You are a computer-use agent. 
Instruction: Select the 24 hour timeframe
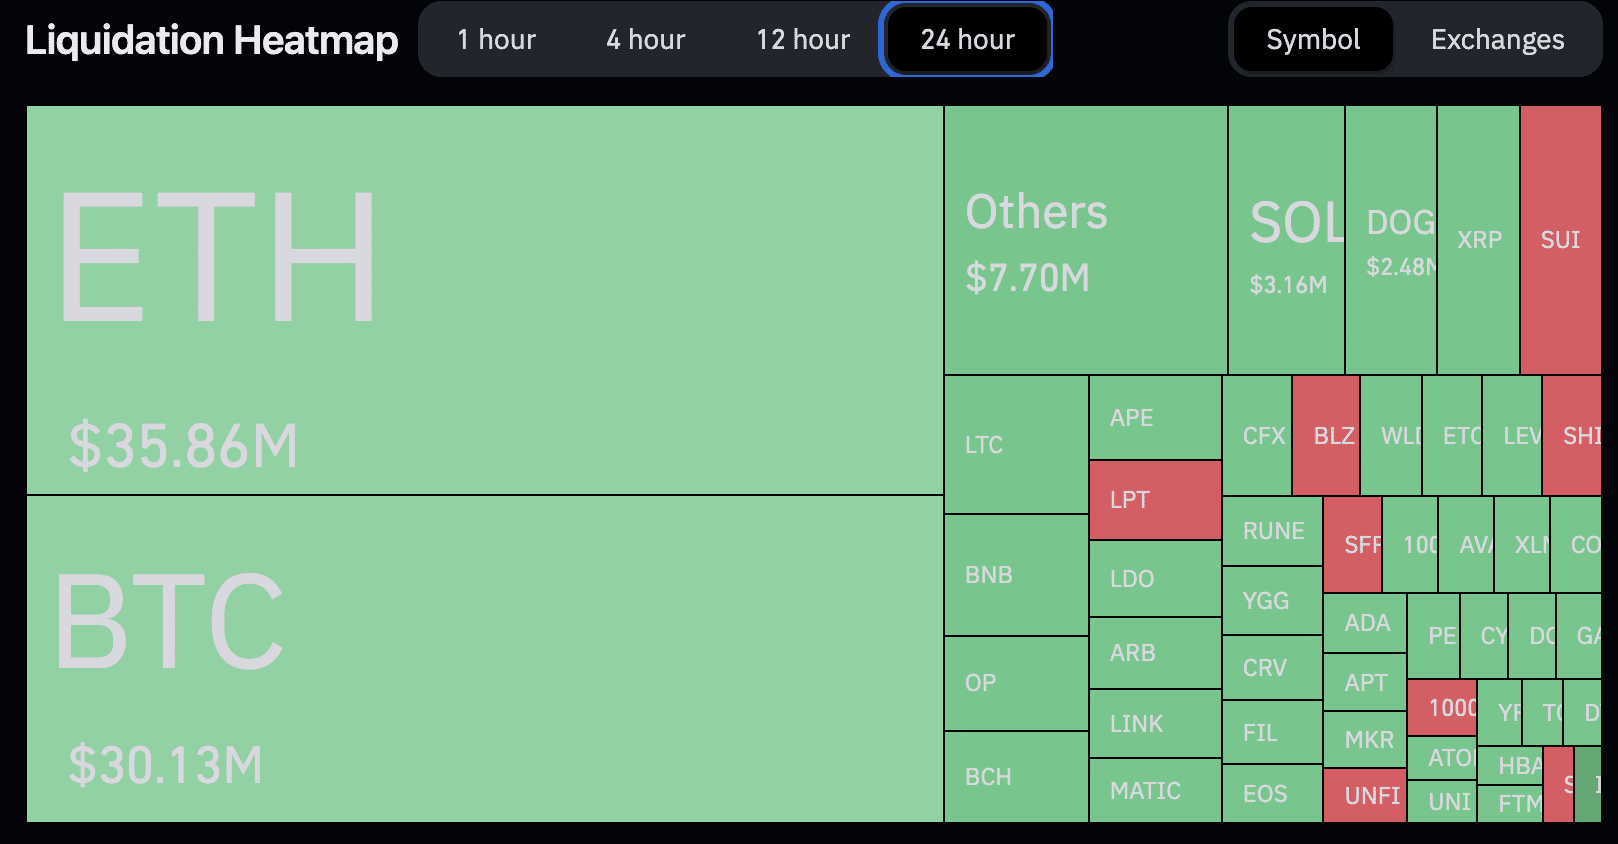(x=966, y=40)
